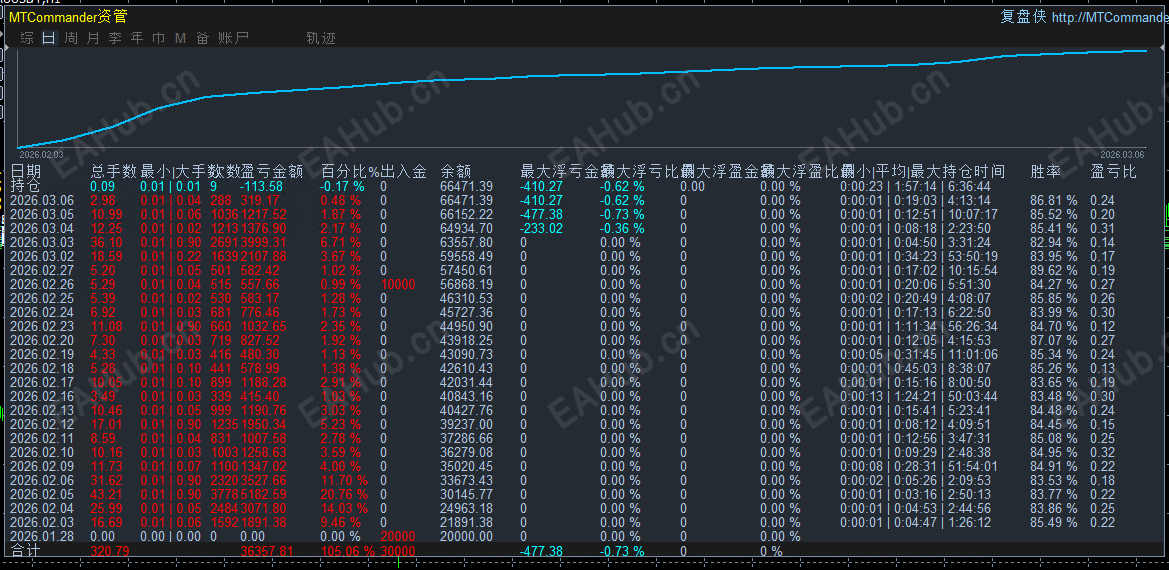
Task: Select the 2026.02.26 date row
Action: (584, 284)
